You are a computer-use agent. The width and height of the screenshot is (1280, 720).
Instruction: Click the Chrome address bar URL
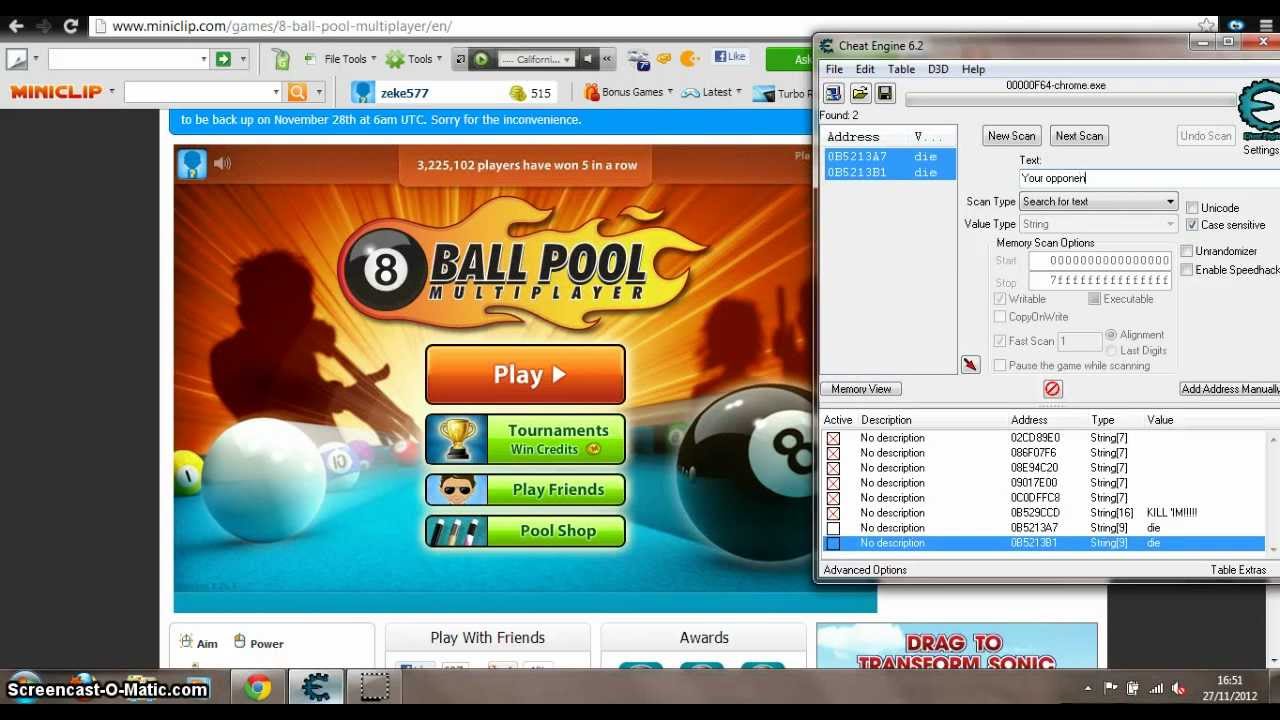tap(282, 27)
